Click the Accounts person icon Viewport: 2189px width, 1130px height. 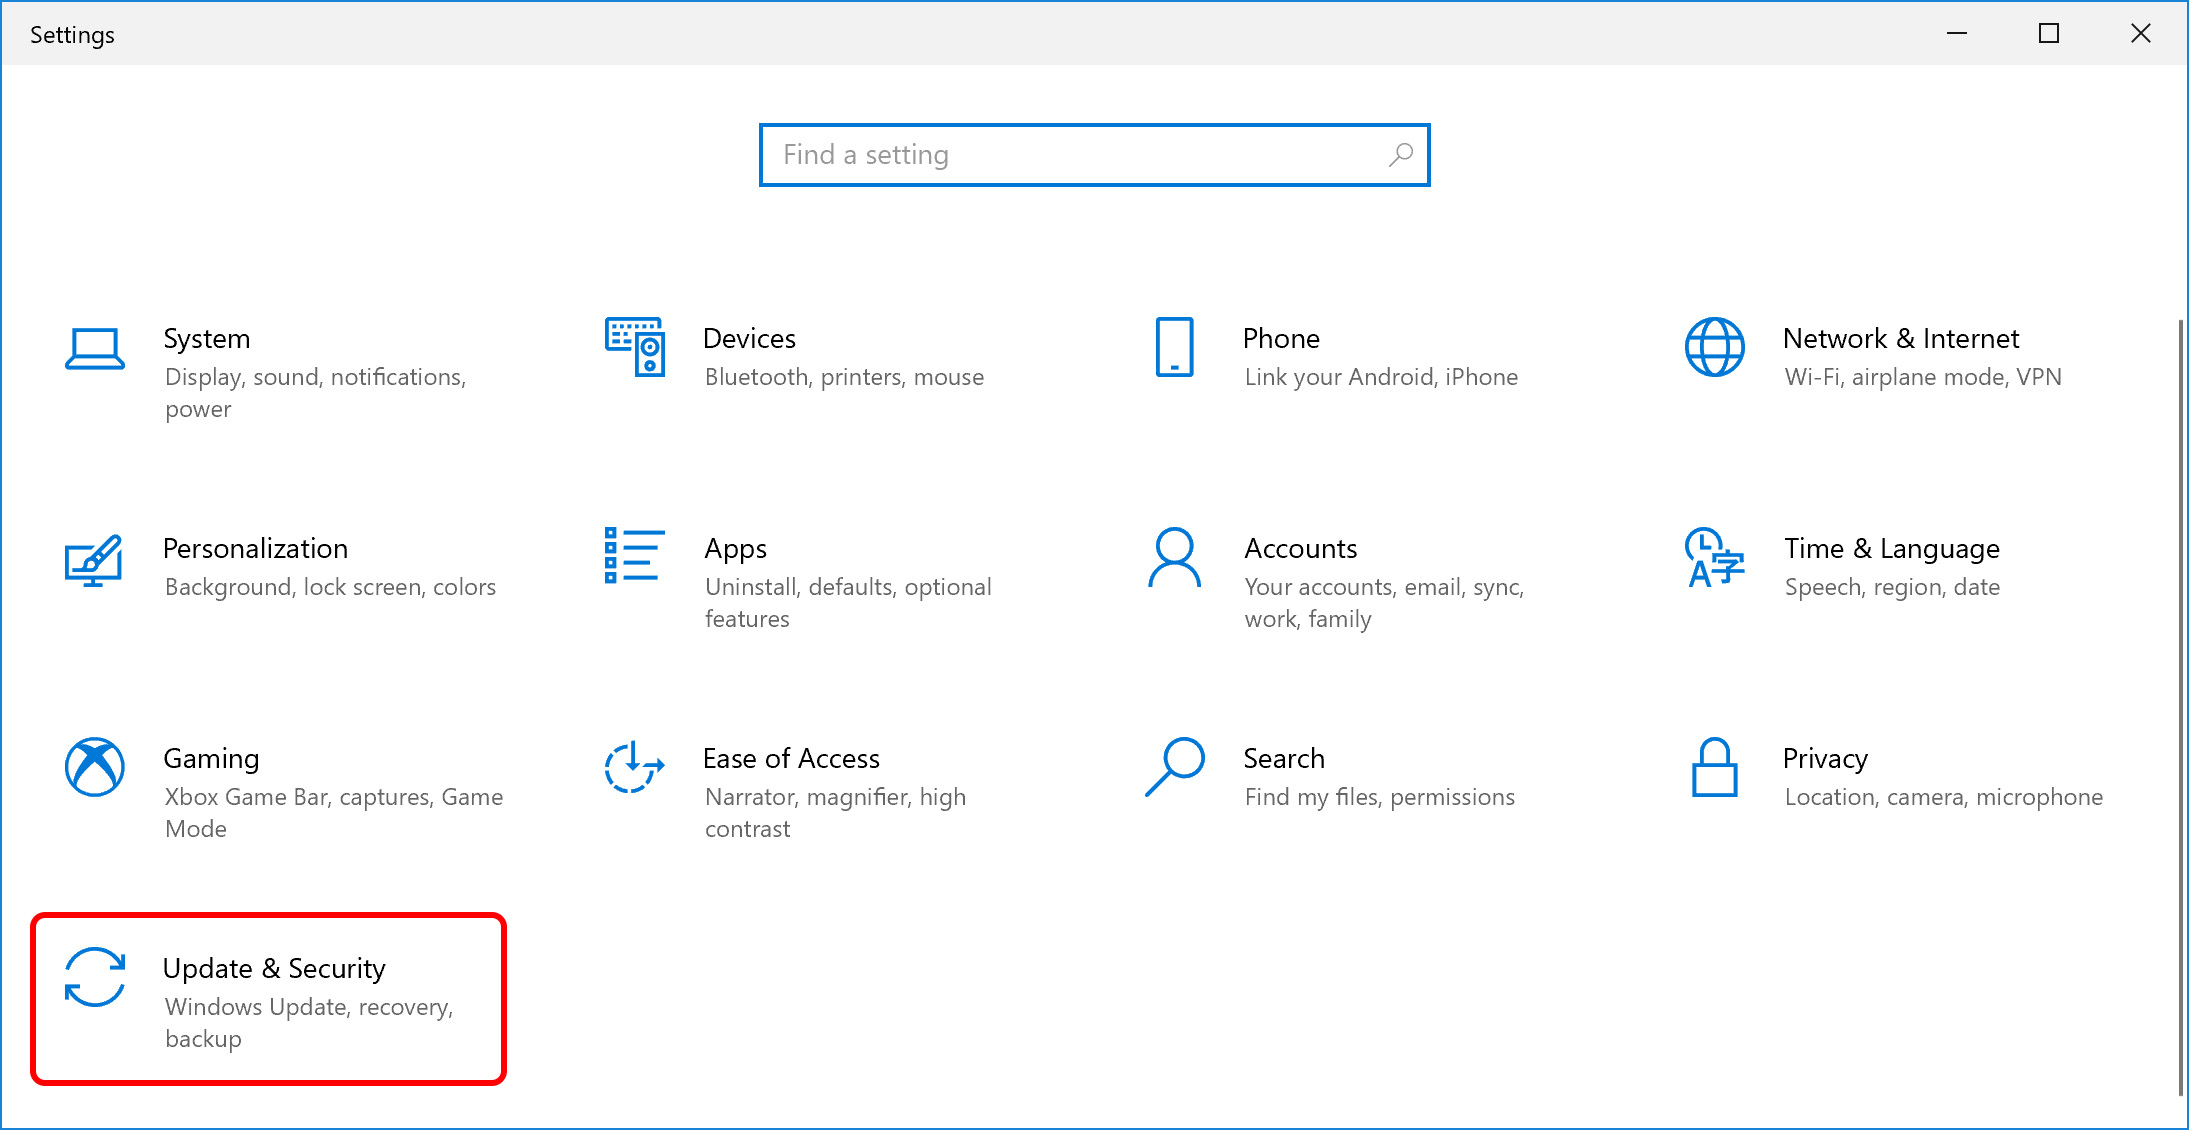point(1175,557)
